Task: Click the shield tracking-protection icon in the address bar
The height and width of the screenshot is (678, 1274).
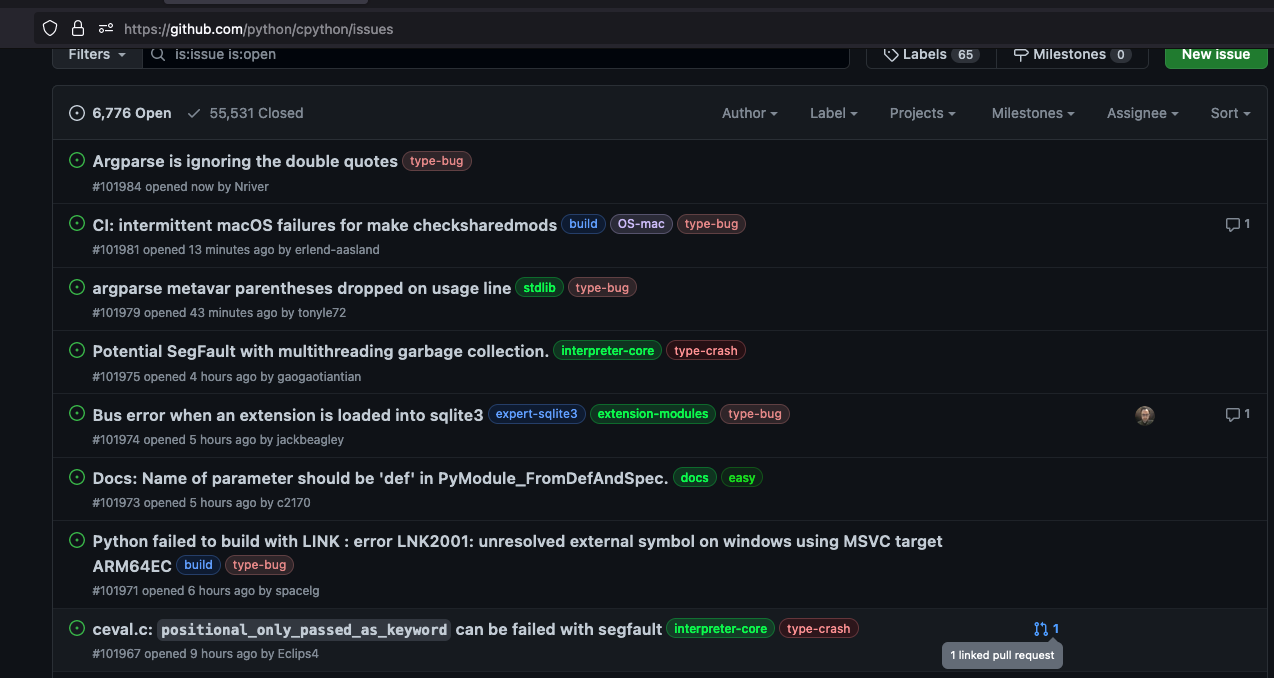Action: (49, 28)
